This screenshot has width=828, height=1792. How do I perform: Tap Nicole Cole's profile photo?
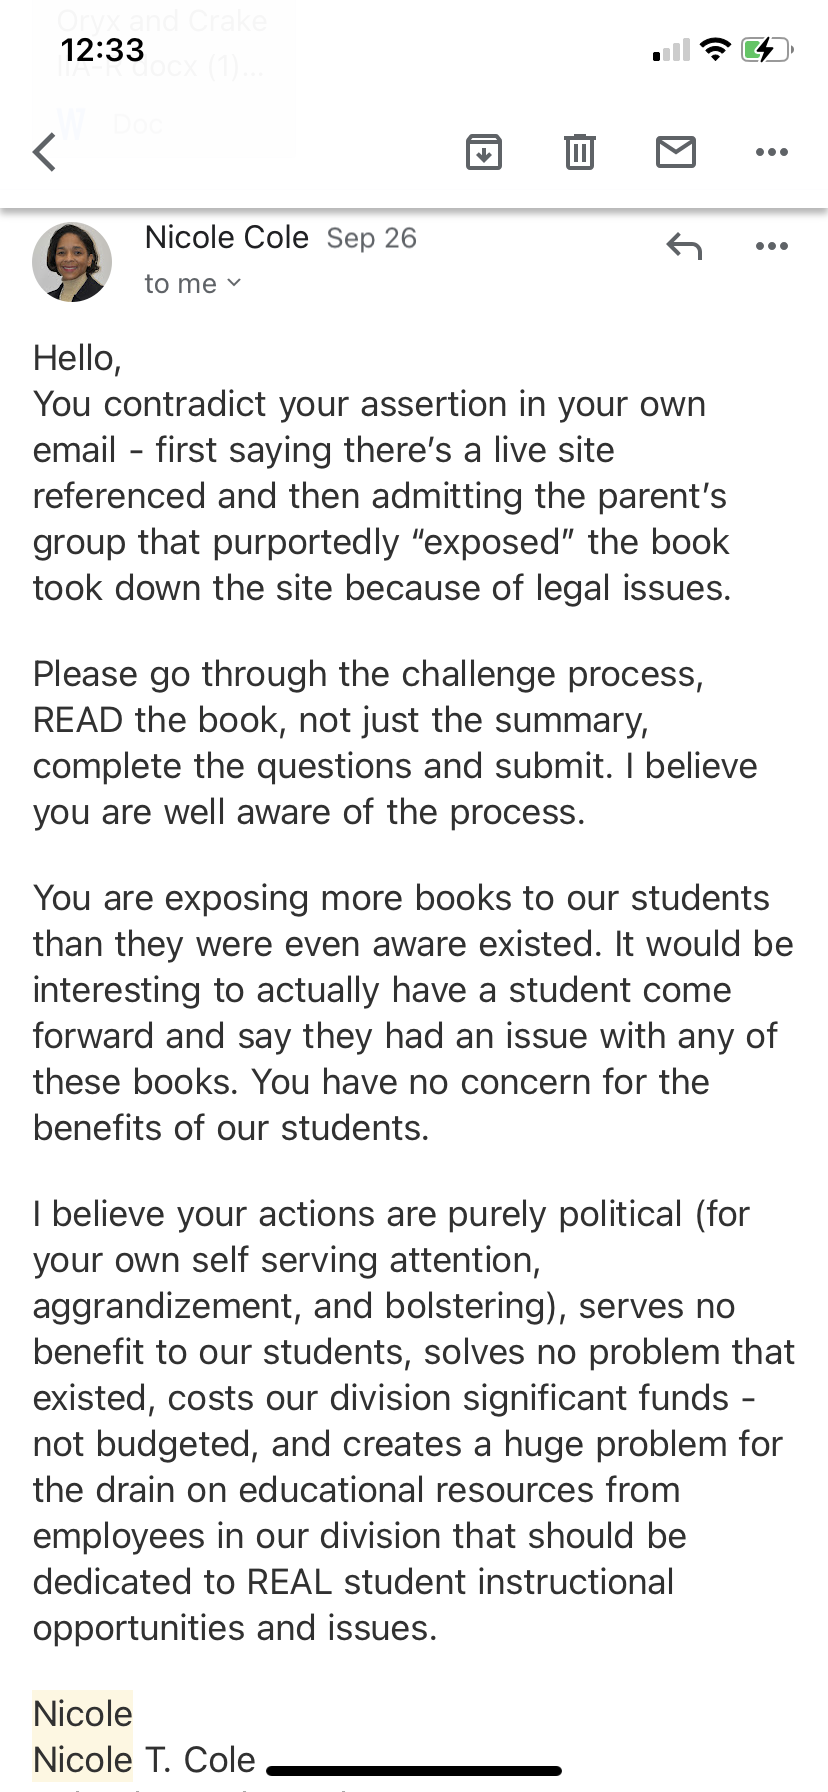[x=72, y=262]
